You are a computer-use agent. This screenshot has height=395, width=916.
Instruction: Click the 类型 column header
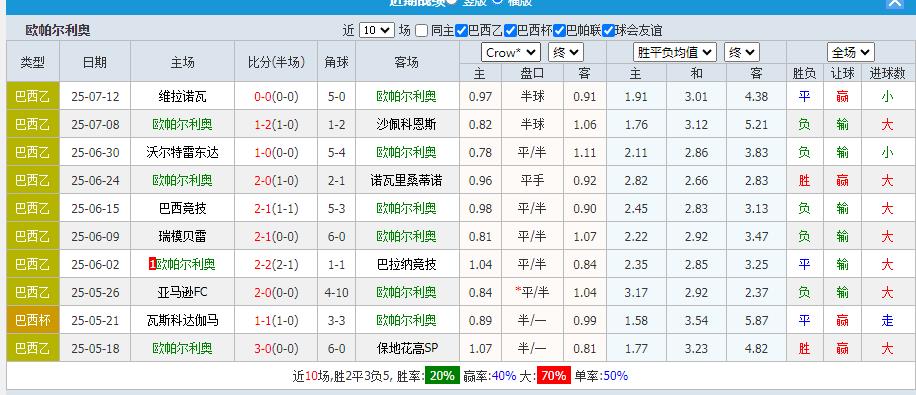[33, 62]
